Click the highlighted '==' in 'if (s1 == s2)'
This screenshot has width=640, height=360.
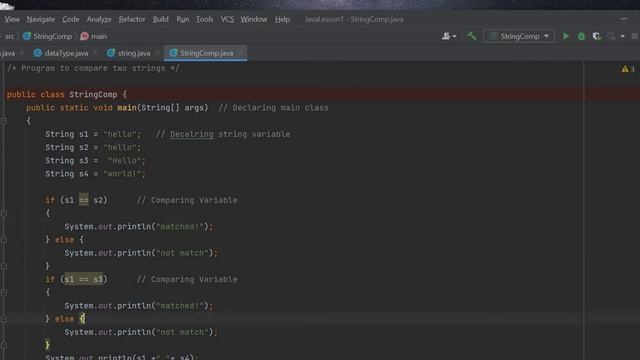pos(83,200)
